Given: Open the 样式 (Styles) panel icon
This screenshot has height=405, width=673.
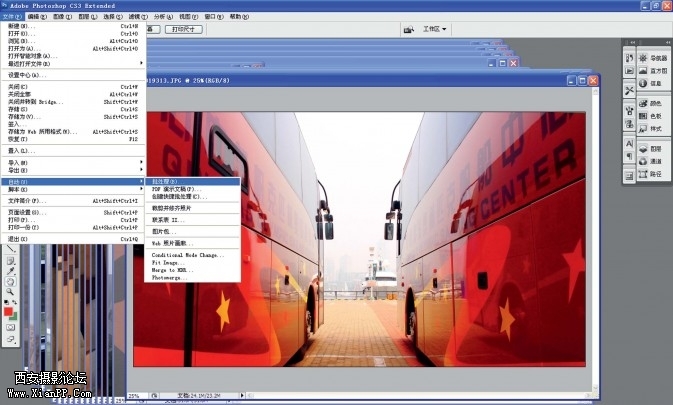Looking at the screenshot, I should (x=651, y=129).
